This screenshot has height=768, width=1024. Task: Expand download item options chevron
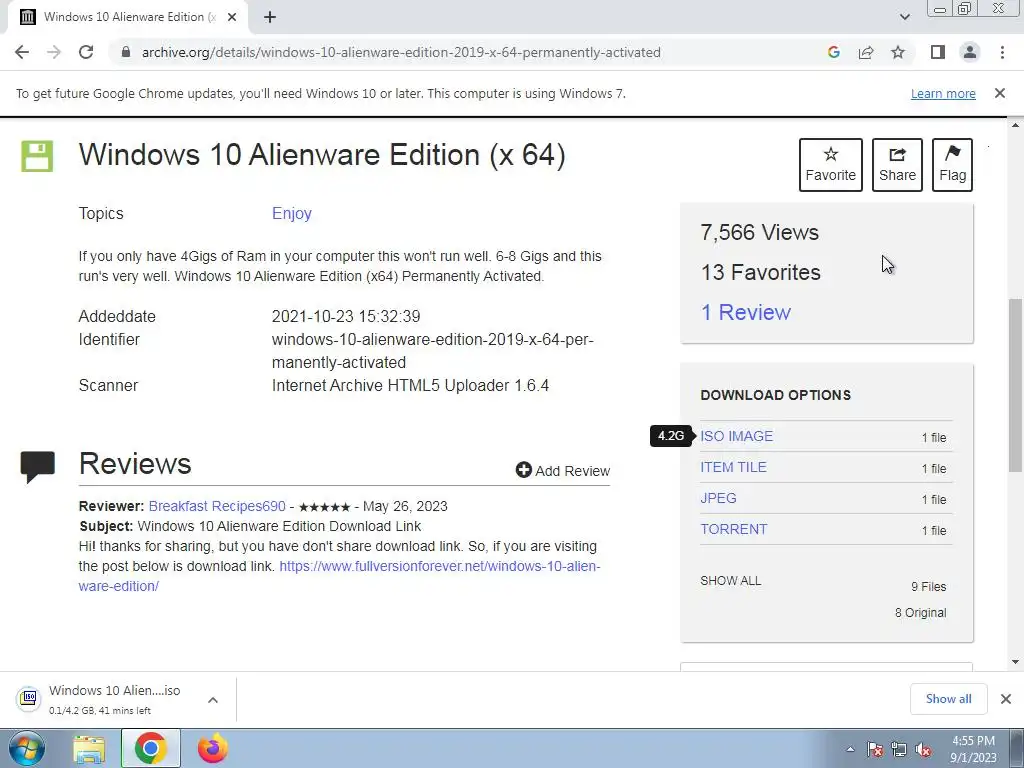(x=213, y=699)
